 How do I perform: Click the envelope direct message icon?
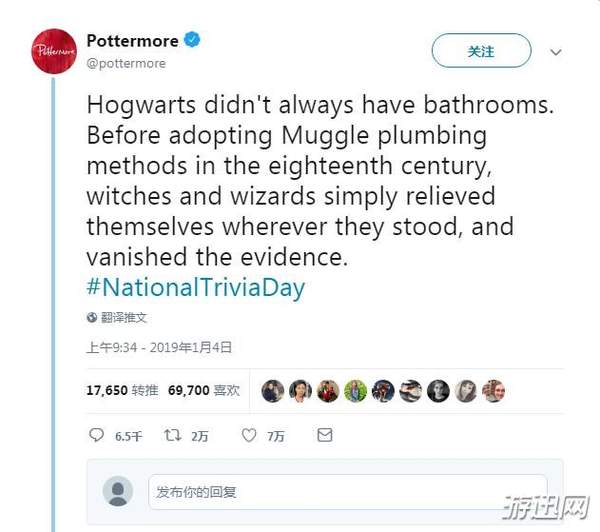click(325, 435)
